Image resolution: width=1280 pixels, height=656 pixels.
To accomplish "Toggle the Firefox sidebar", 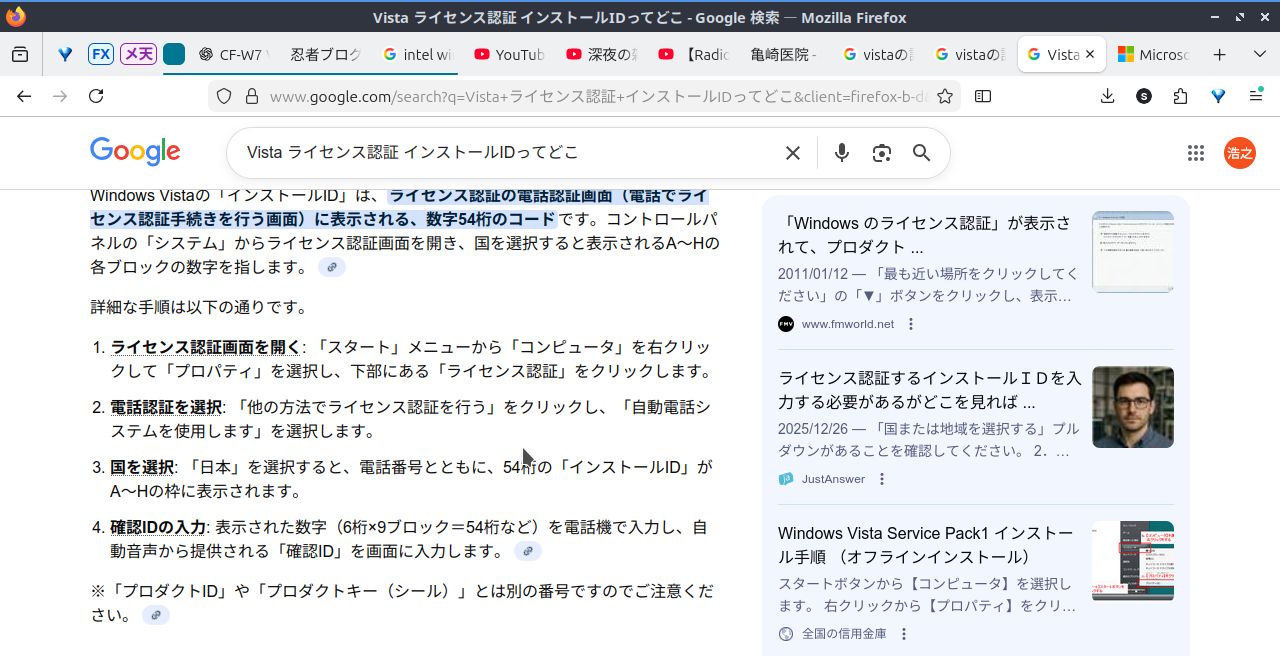I will click(983, 96).
